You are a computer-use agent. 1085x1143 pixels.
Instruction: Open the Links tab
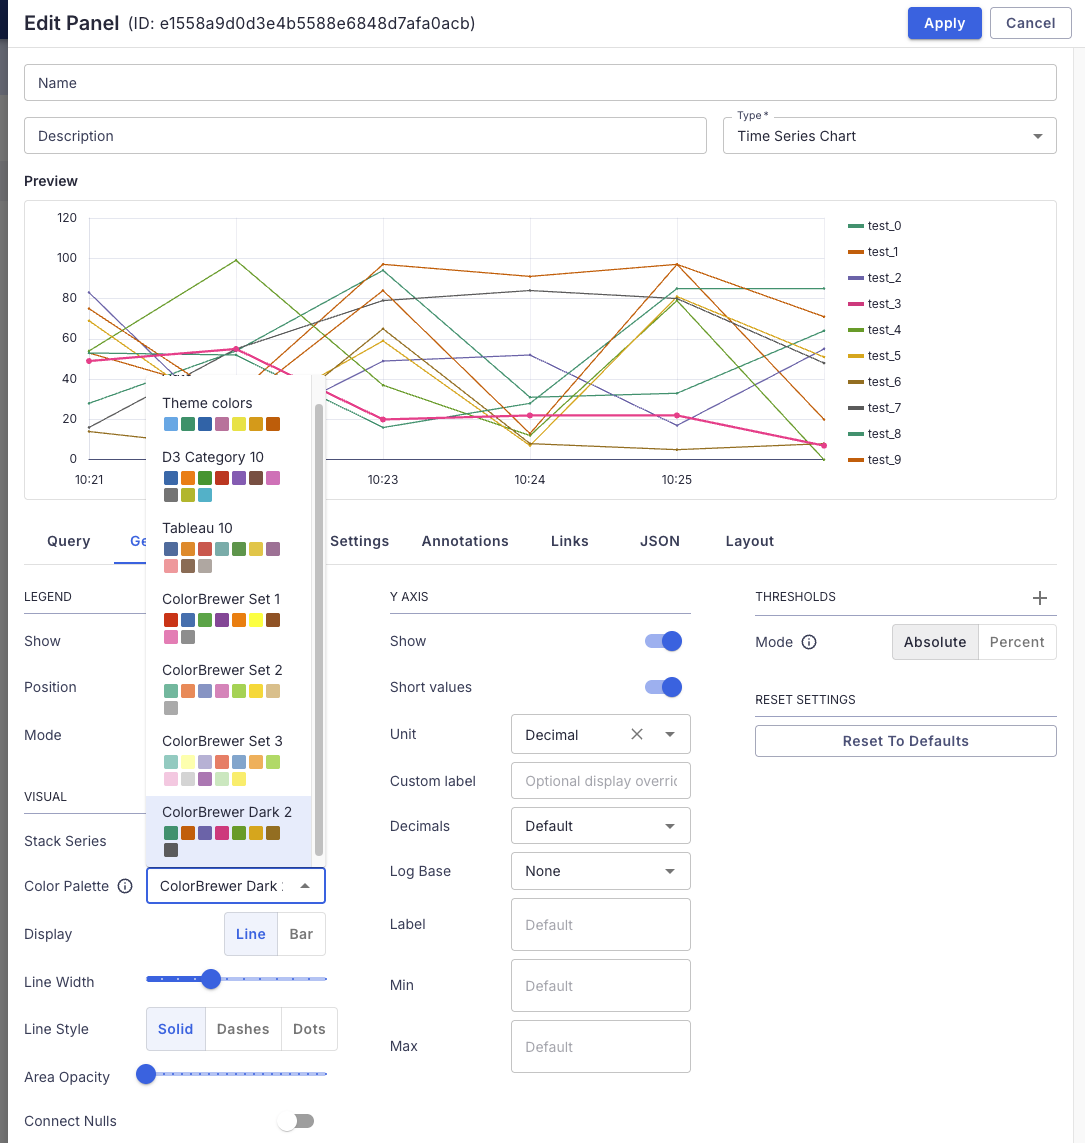[x=569, y=541]
